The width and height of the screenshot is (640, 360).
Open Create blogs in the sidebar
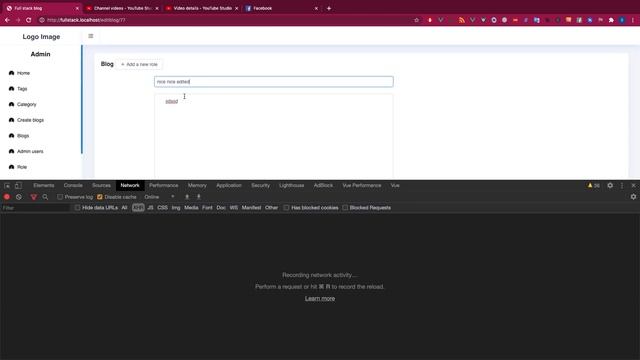pos(30,120)
